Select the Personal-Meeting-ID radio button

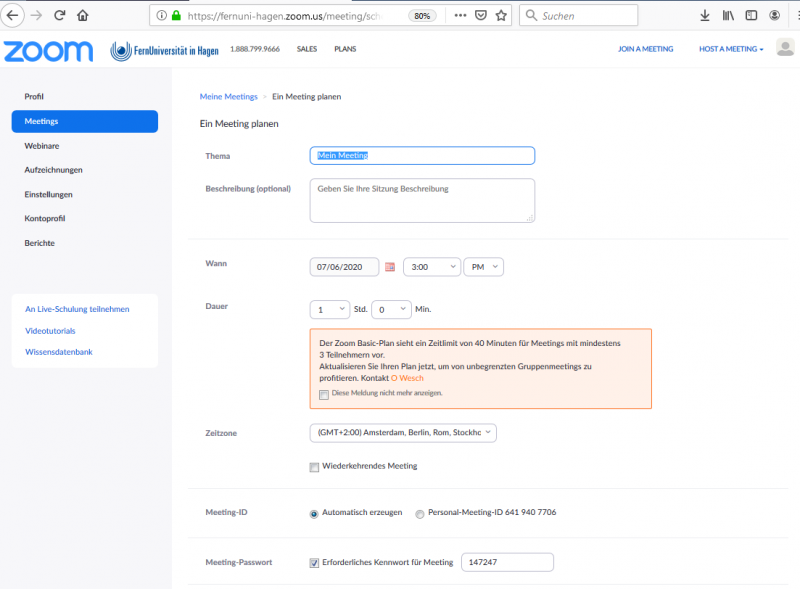pyautogui.click(x=419, y=514)
